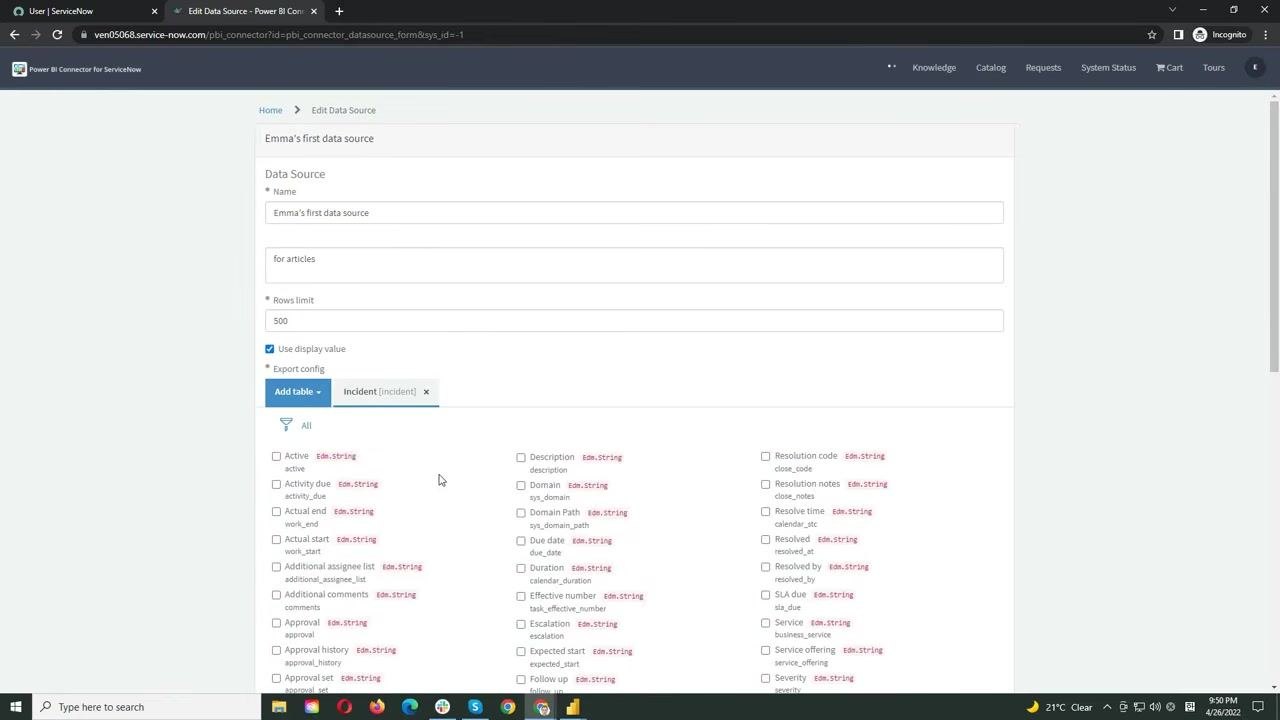Launch Opera from the taskbar
This screenshot has width=1280, height=720.
344,707
